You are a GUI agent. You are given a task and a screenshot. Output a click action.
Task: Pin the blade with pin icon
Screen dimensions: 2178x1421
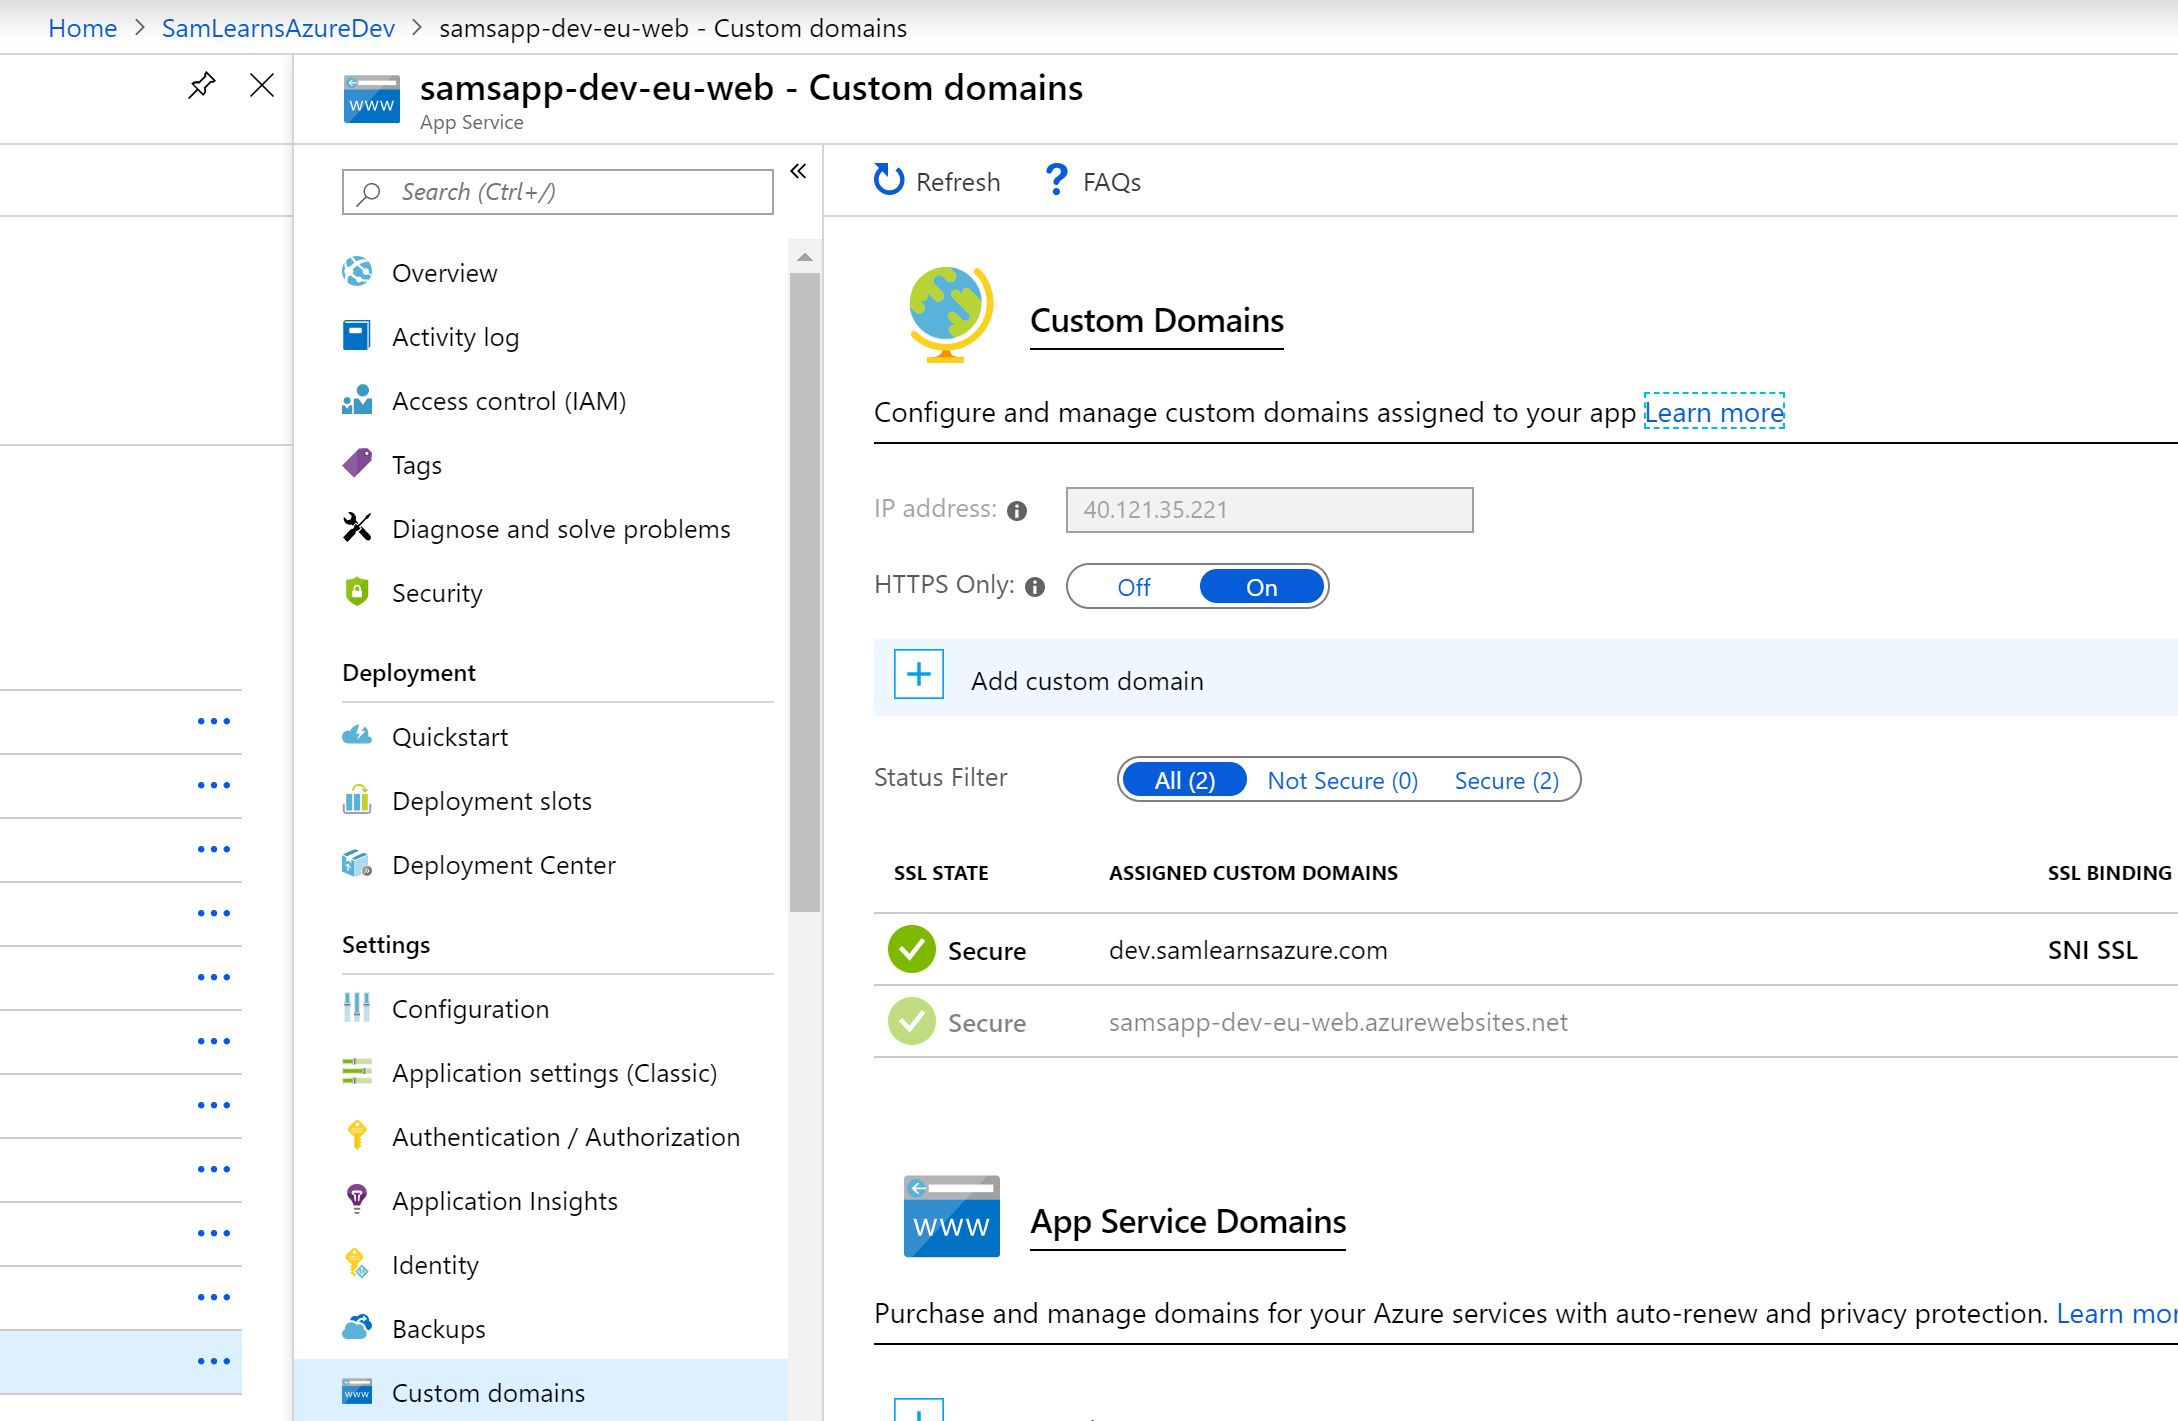(202, 85)
